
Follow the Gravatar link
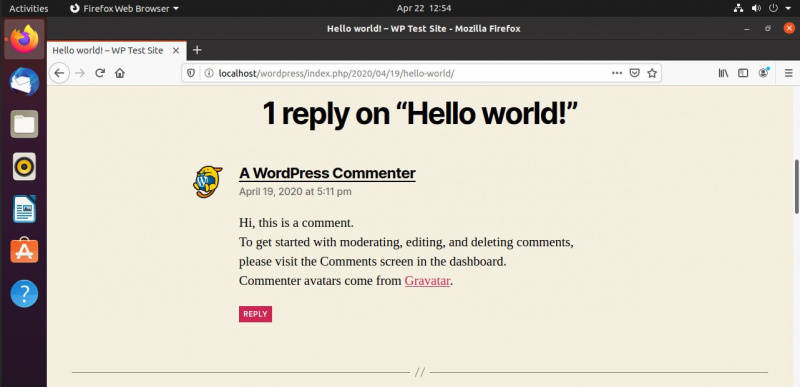427,280
